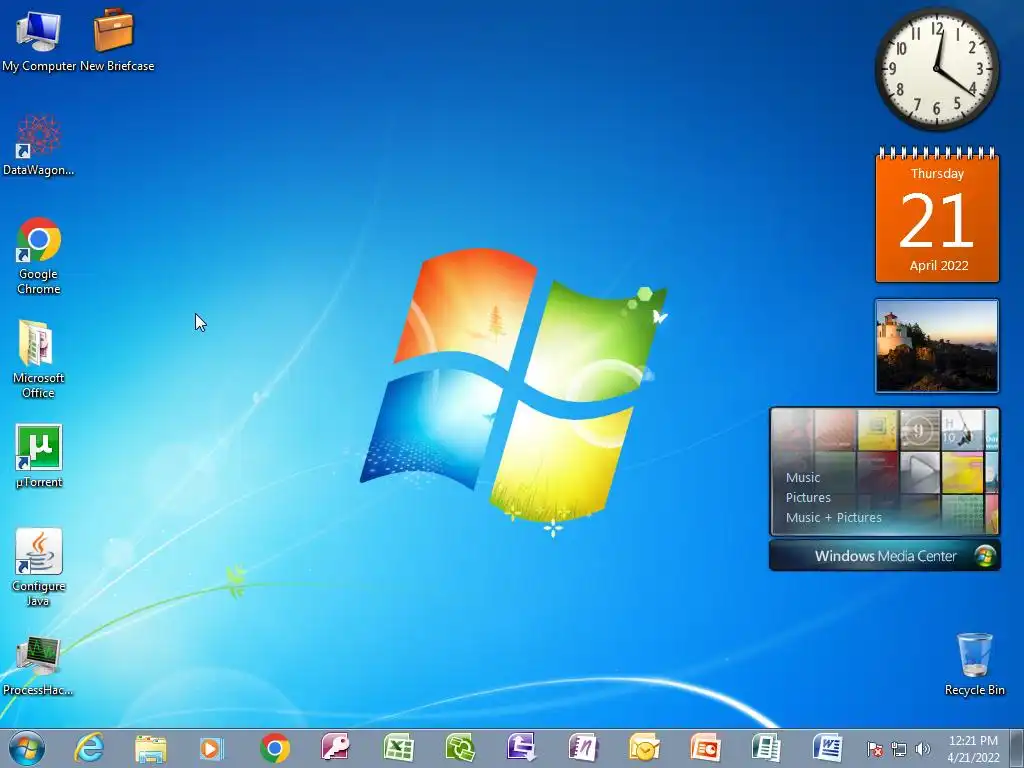The height and width of the screenshot is (768, 1024).
Task: Launch Microsoft Word from the taskbar
Action: click(x=828, y=748)
